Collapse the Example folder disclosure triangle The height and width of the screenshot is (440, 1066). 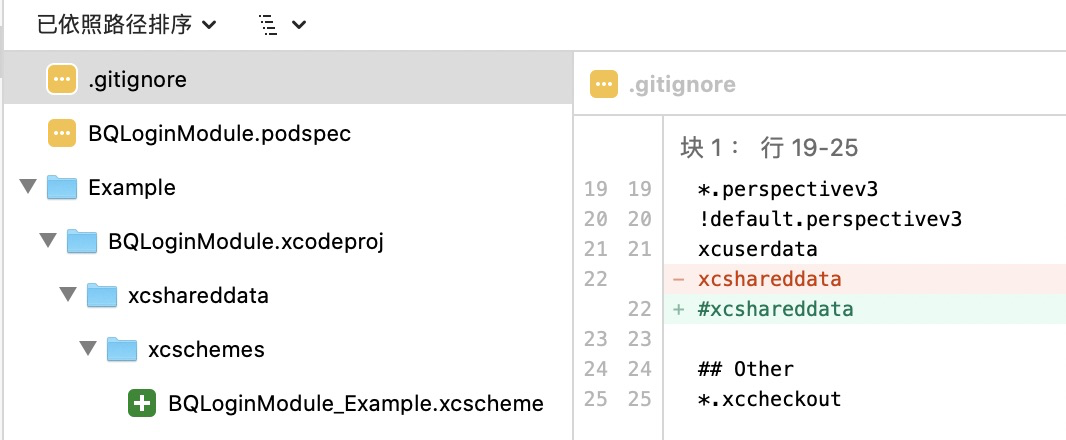pyautogui.click(x=28, y=186)
